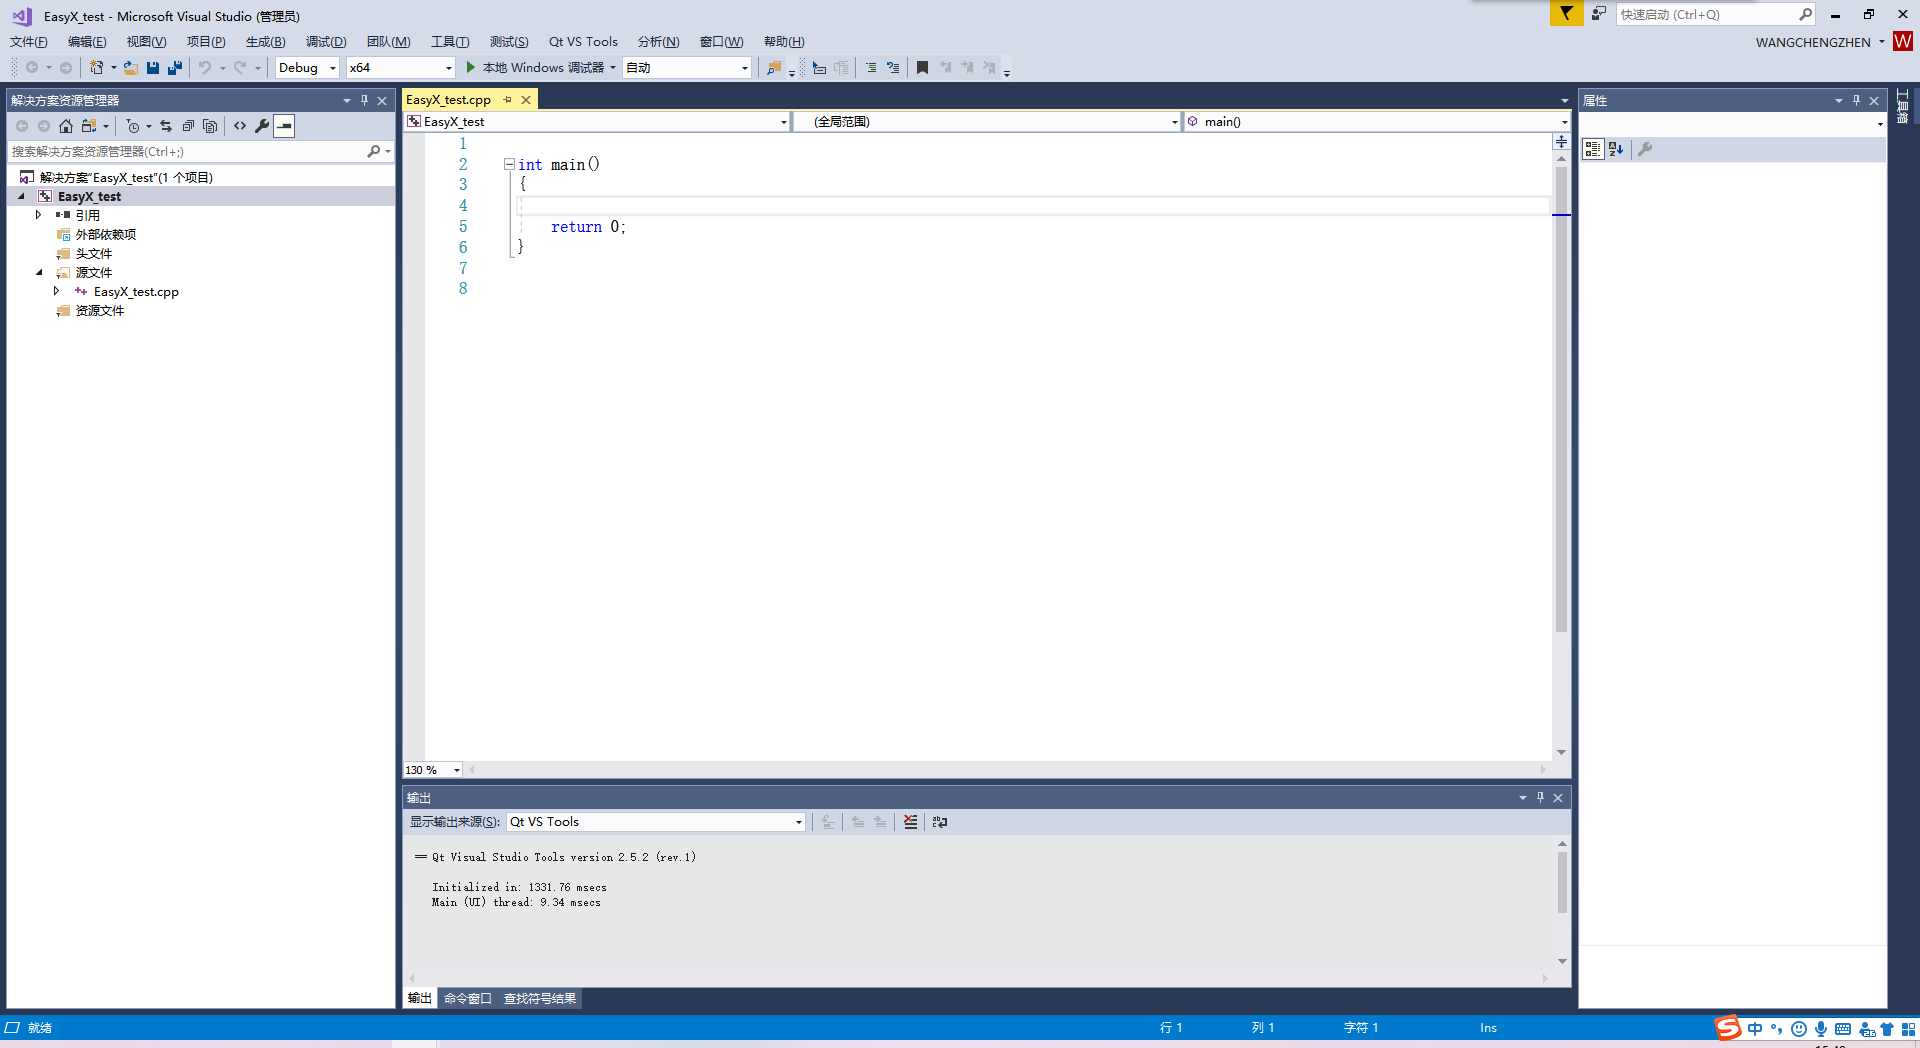Screen dimensions: 1920x1048
Task: Toggle a bookmark with the bookmark icon
Action: pos(922,67)
